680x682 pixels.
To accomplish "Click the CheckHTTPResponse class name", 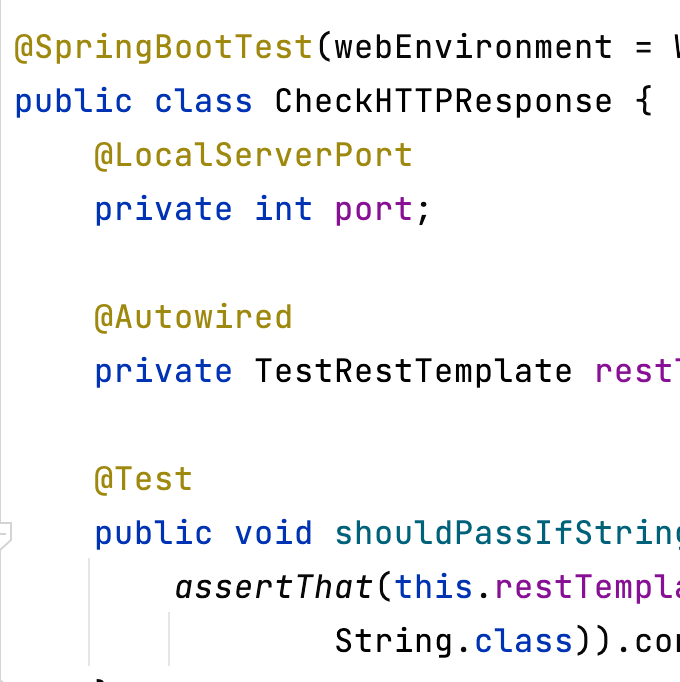I will point(443,101).
